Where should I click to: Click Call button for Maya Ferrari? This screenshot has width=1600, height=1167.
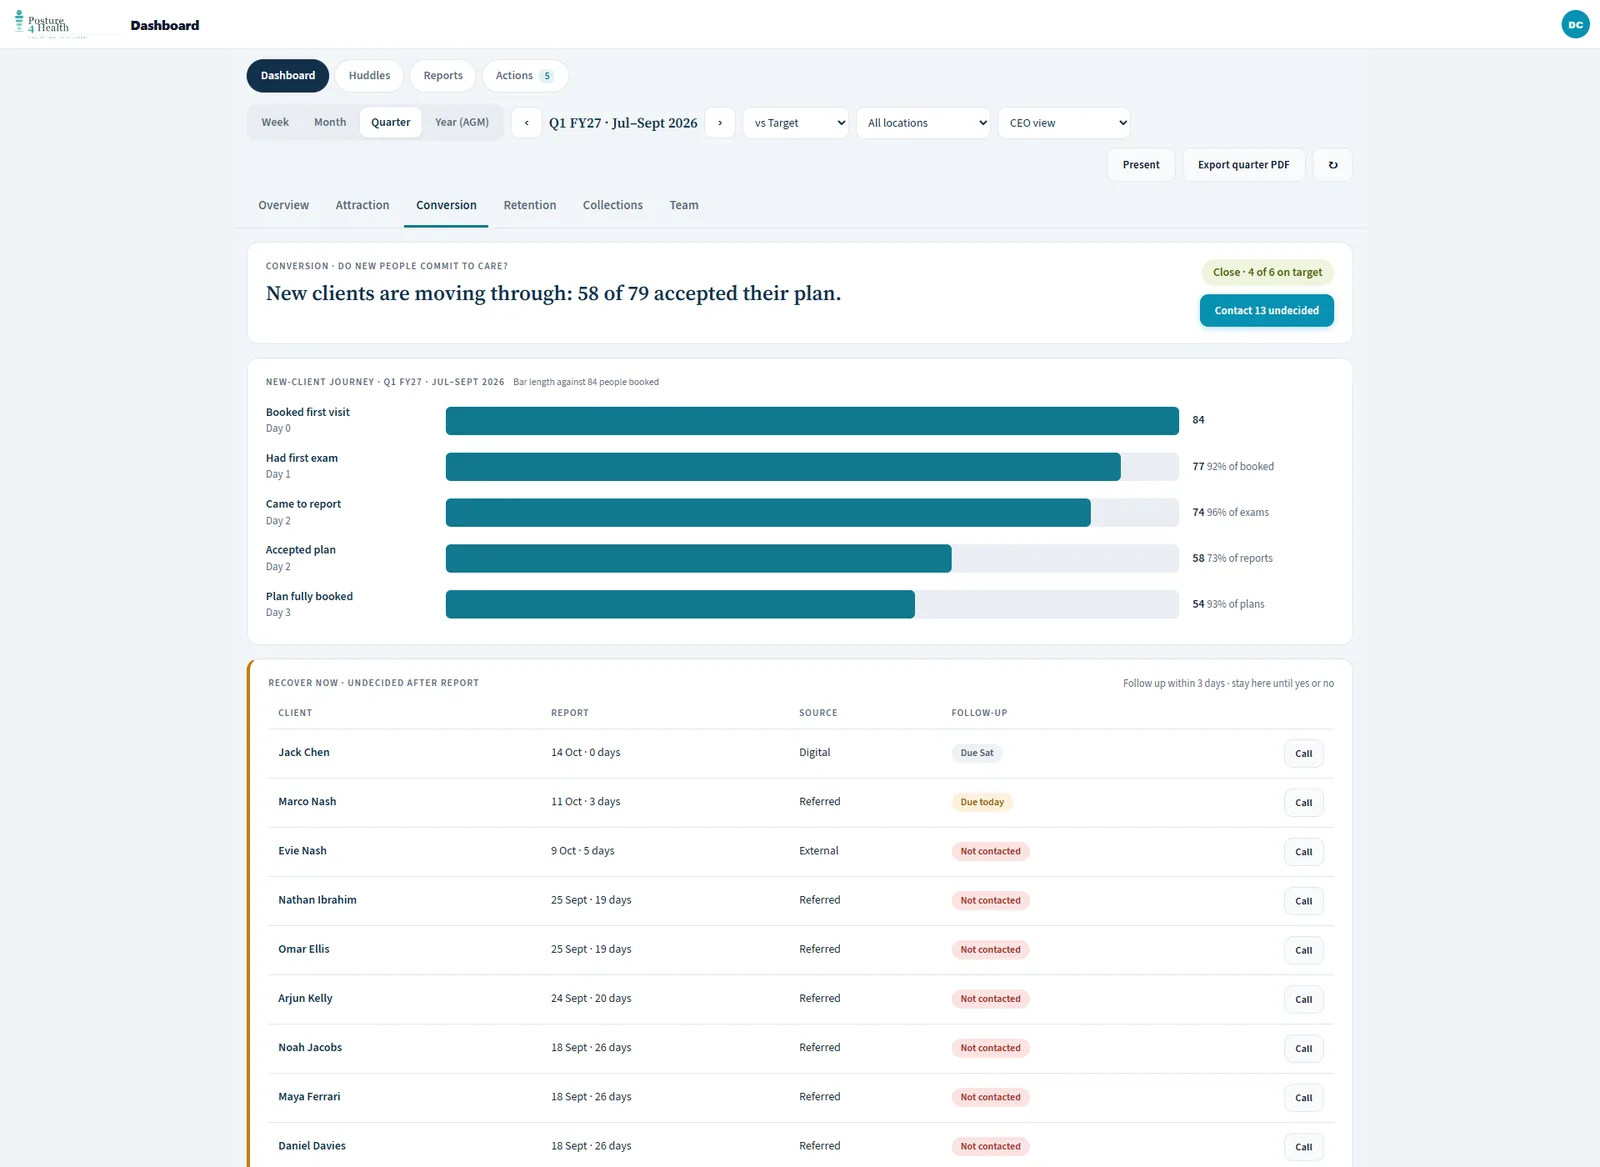[1303, 1098]
